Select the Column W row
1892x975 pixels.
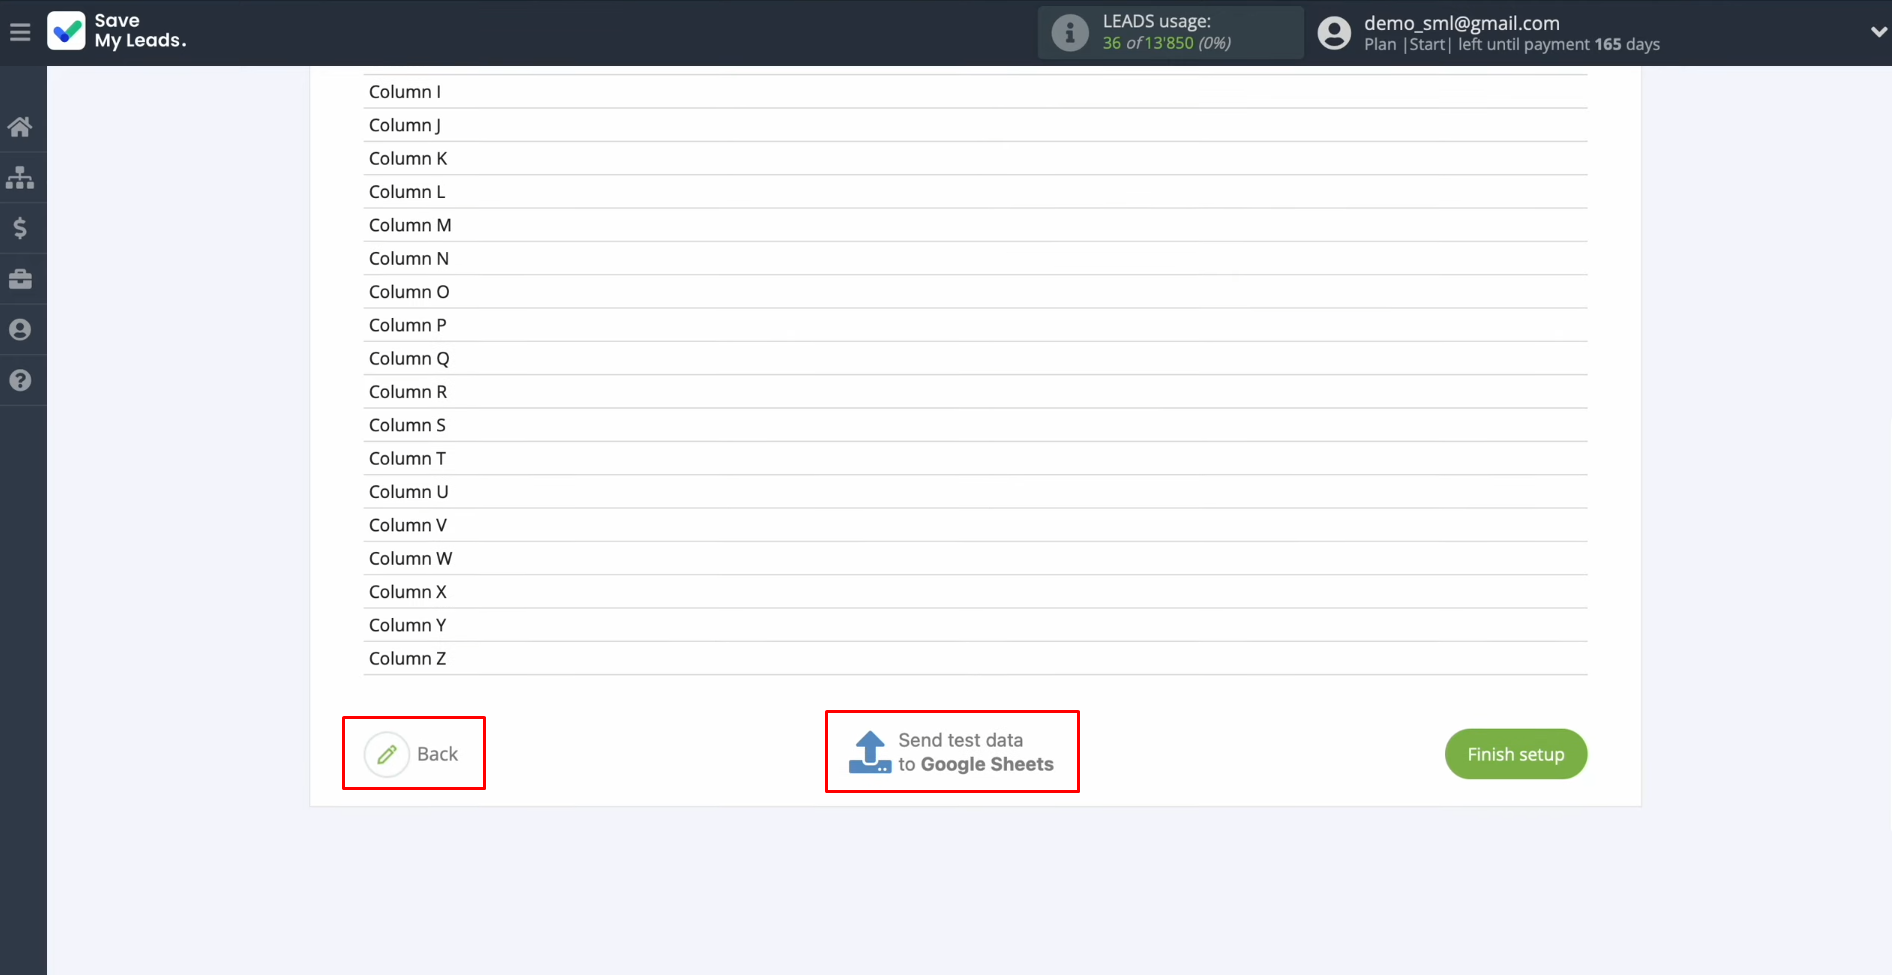click(976, 558)
